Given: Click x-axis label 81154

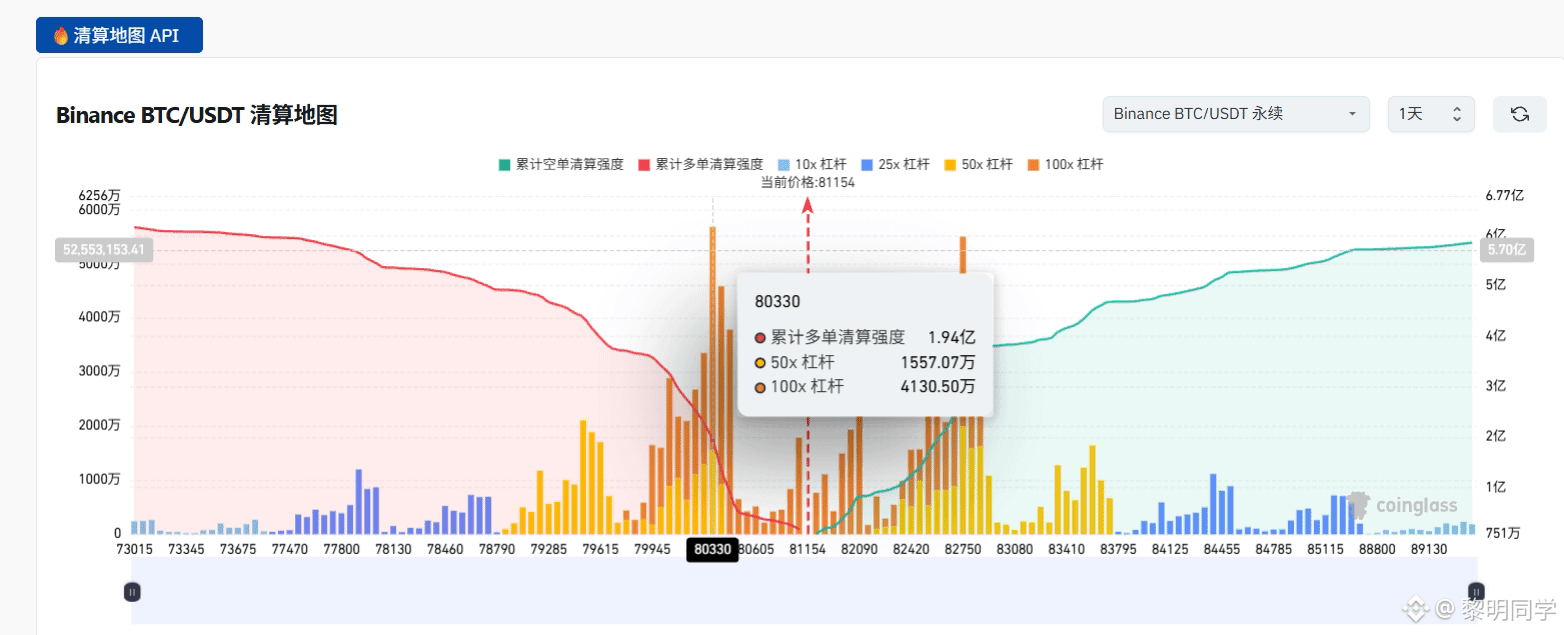Looking at the screenshot, I should point(807,549).
